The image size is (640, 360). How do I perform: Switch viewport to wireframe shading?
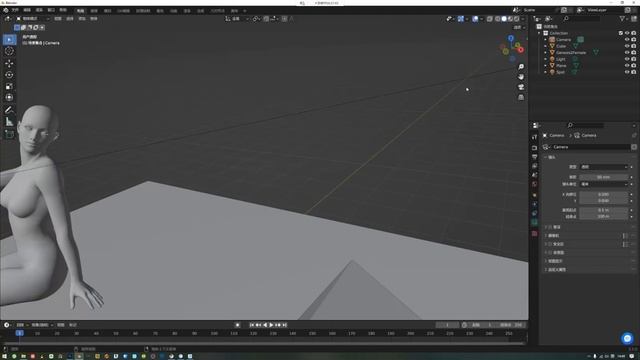(x=498, y=19)
